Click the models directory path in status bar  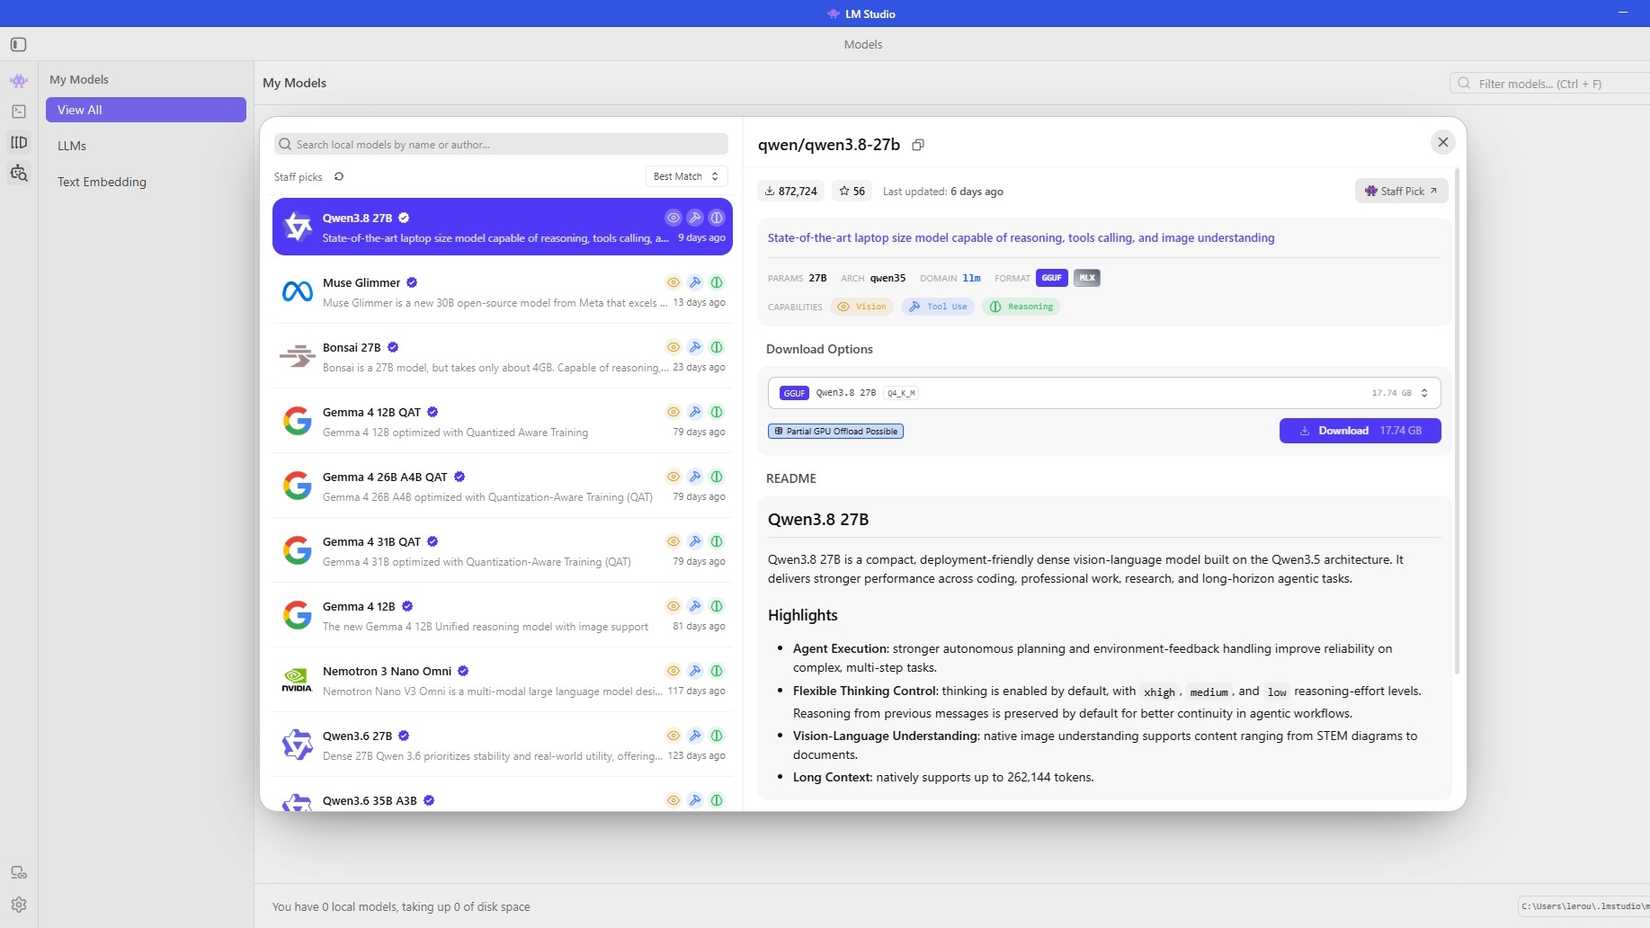(x=1584, y=906)
